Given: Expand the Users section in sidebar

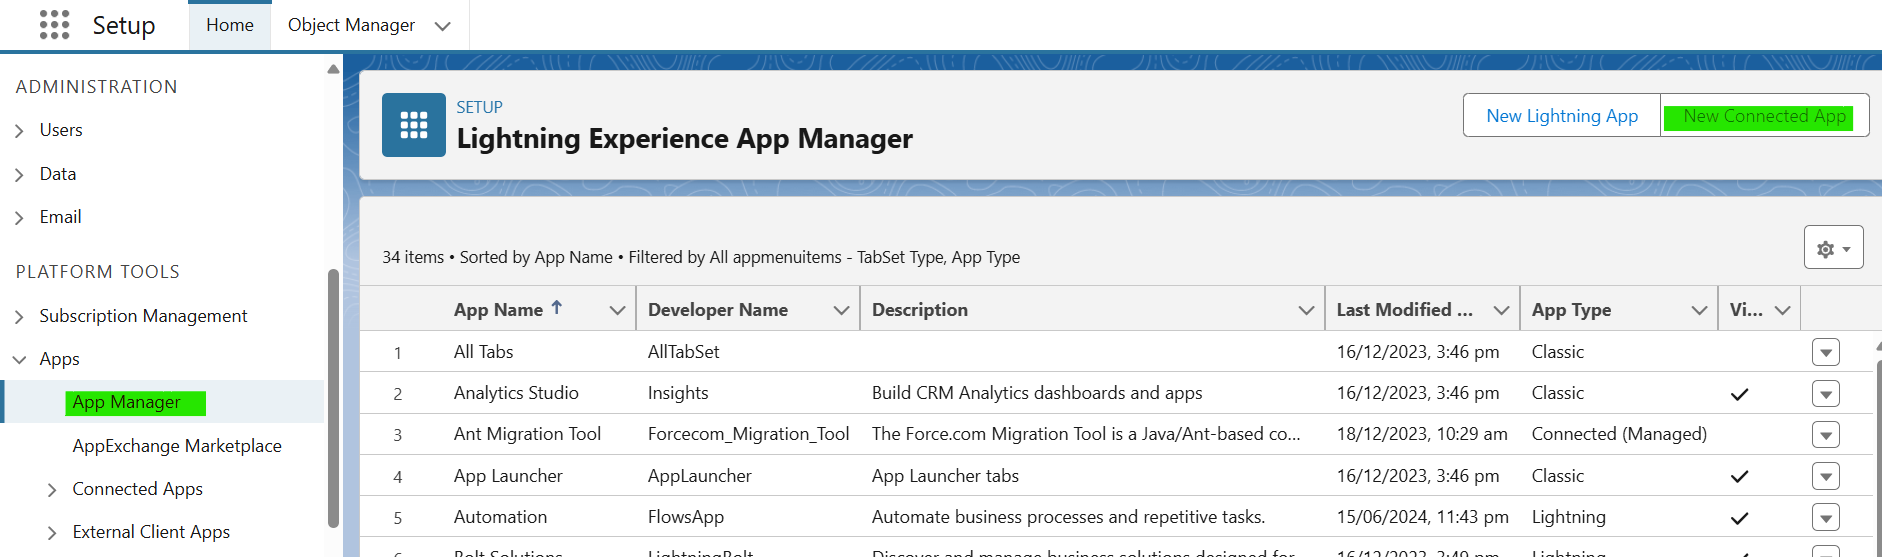Looking at the screenshot, I should pos(19,131).
